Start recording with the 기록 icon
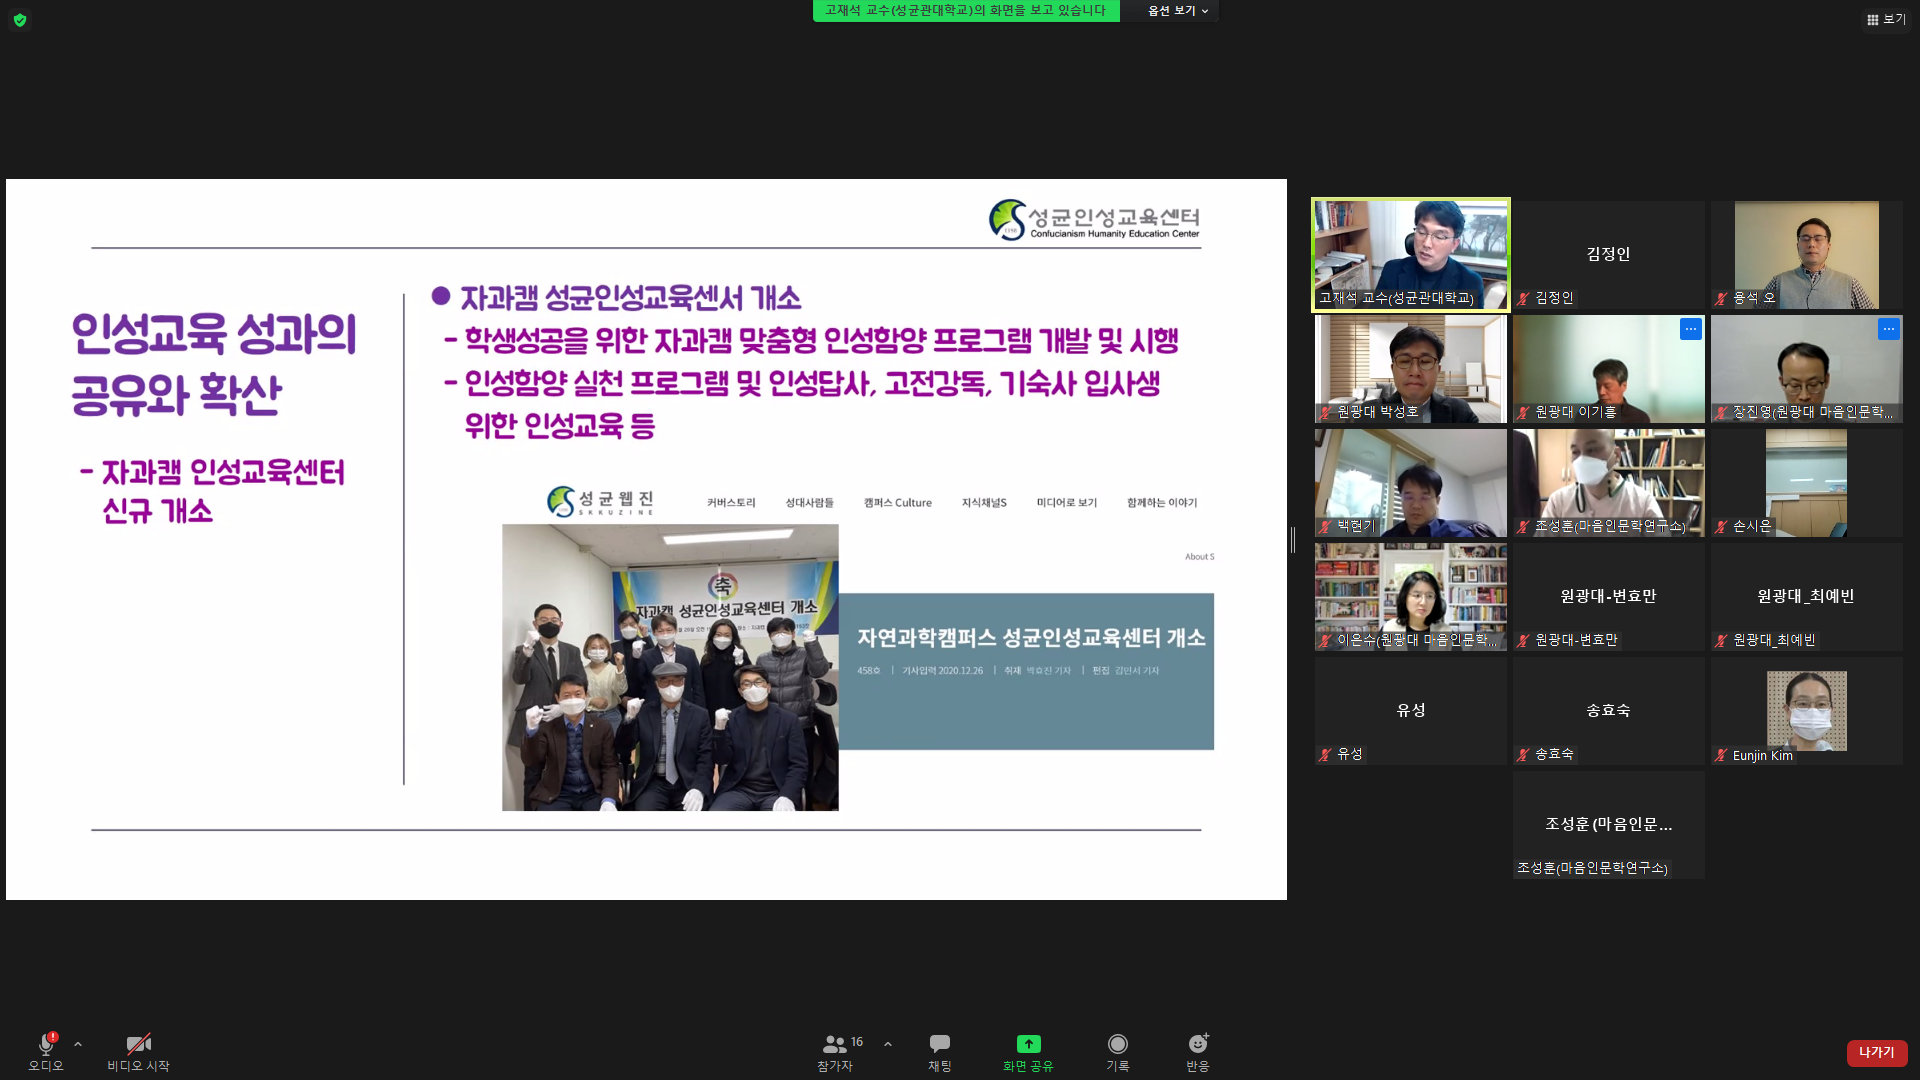1920x1080 pixels. click(1117, 1044)
